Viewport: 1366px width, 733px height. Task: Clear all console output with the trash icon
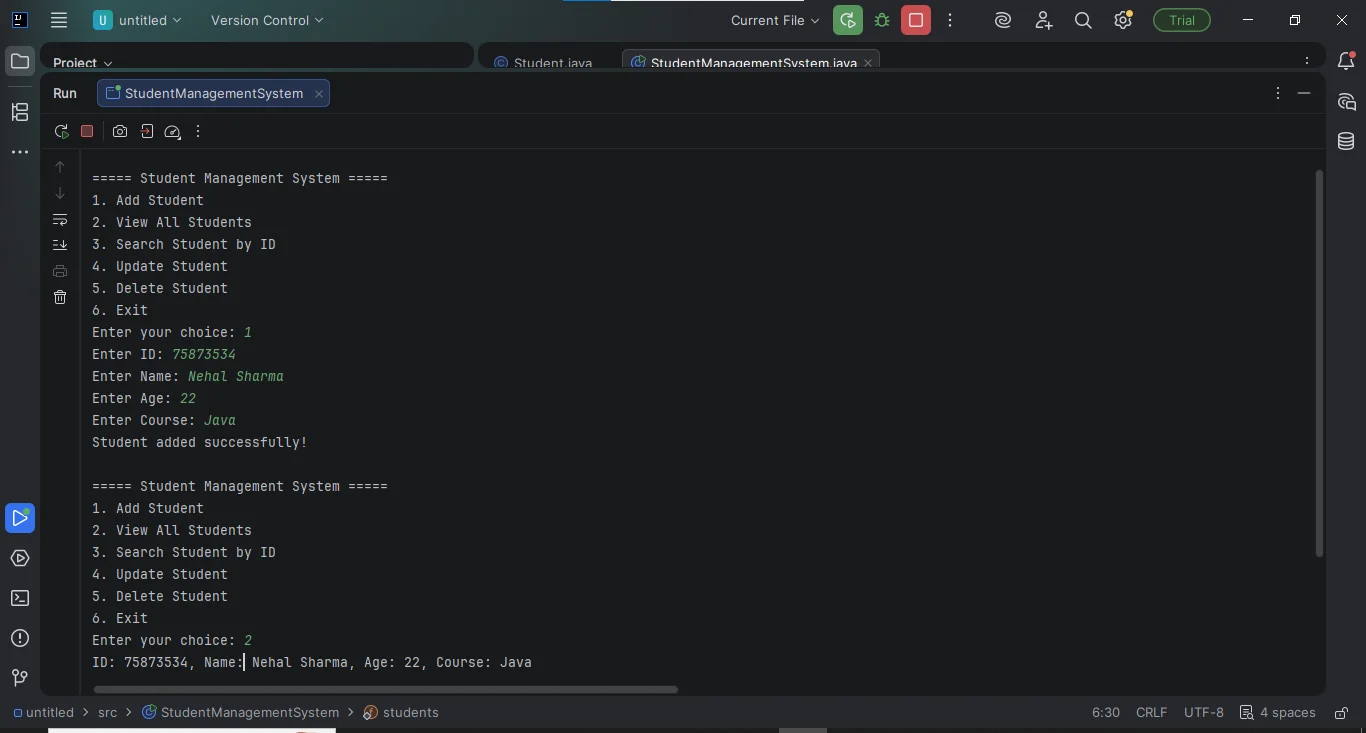coord(60,297)
